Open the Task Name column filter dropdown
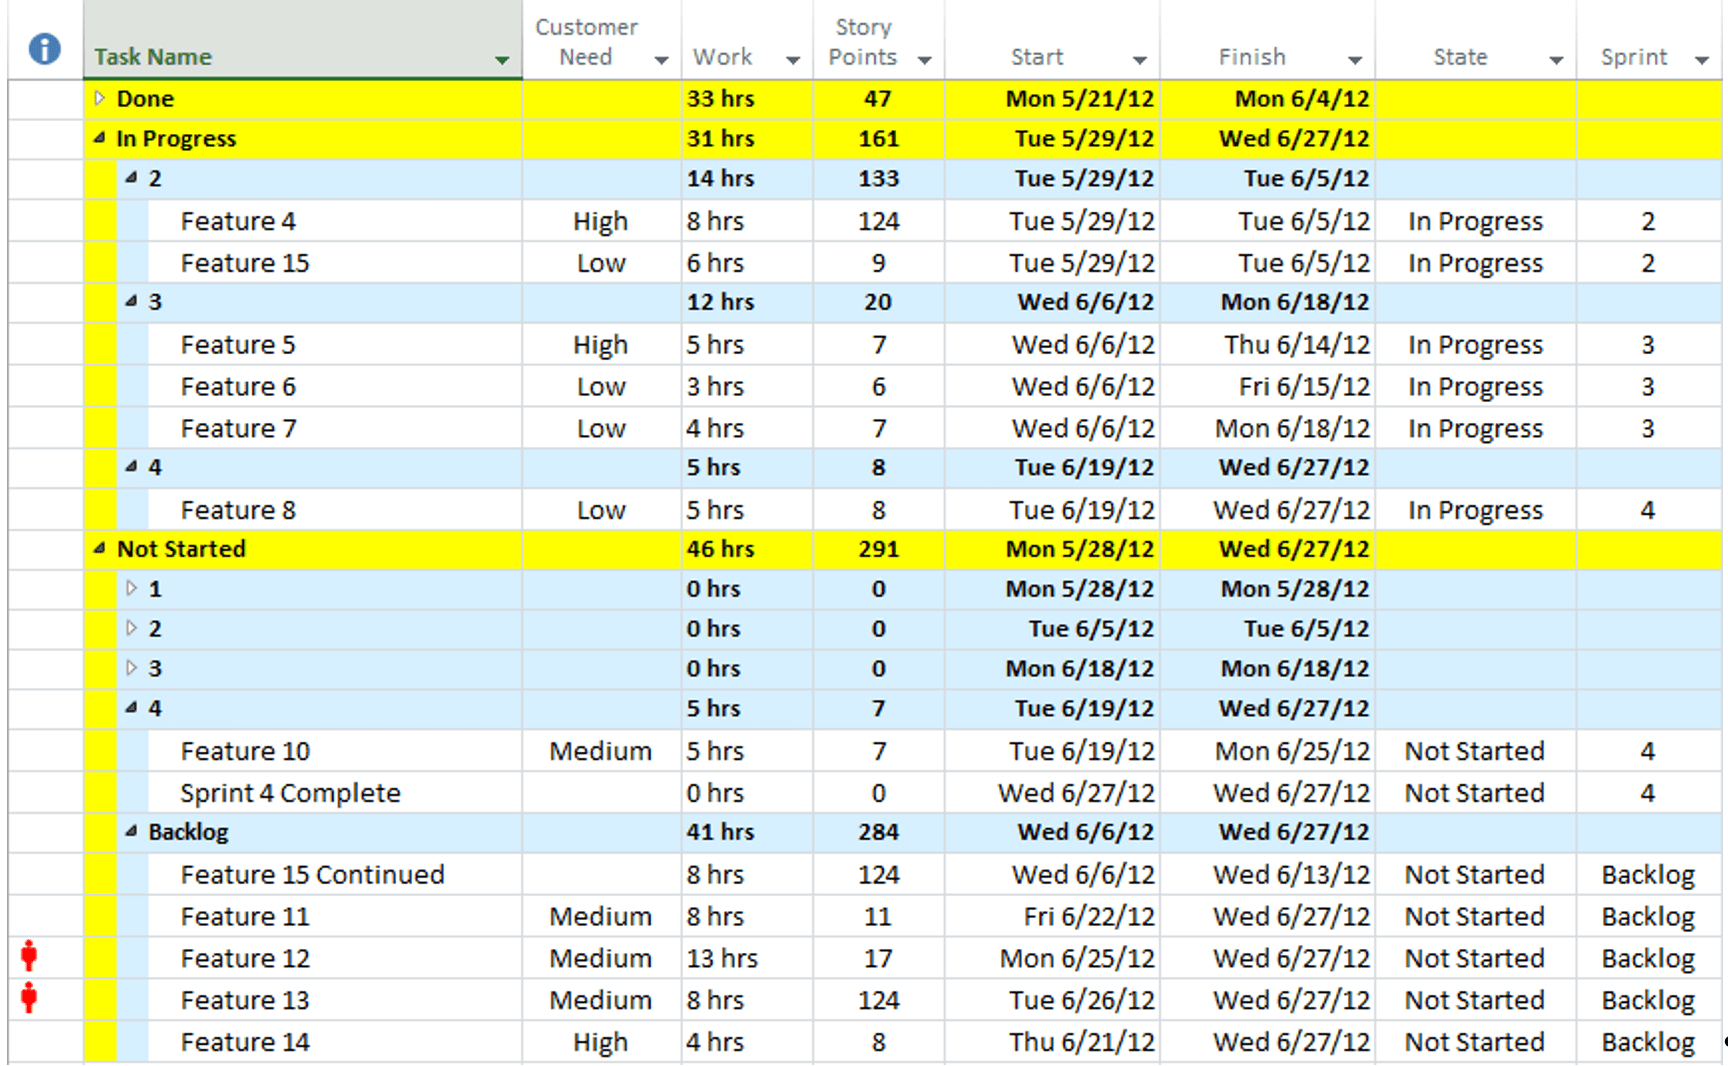Viewport: 1728px width, 1066px height. coord(502,60)
